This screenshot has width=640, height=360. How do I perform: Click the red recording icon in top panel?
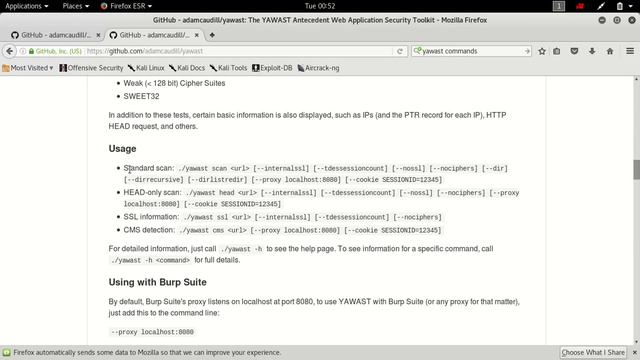[x=580, y=6]
